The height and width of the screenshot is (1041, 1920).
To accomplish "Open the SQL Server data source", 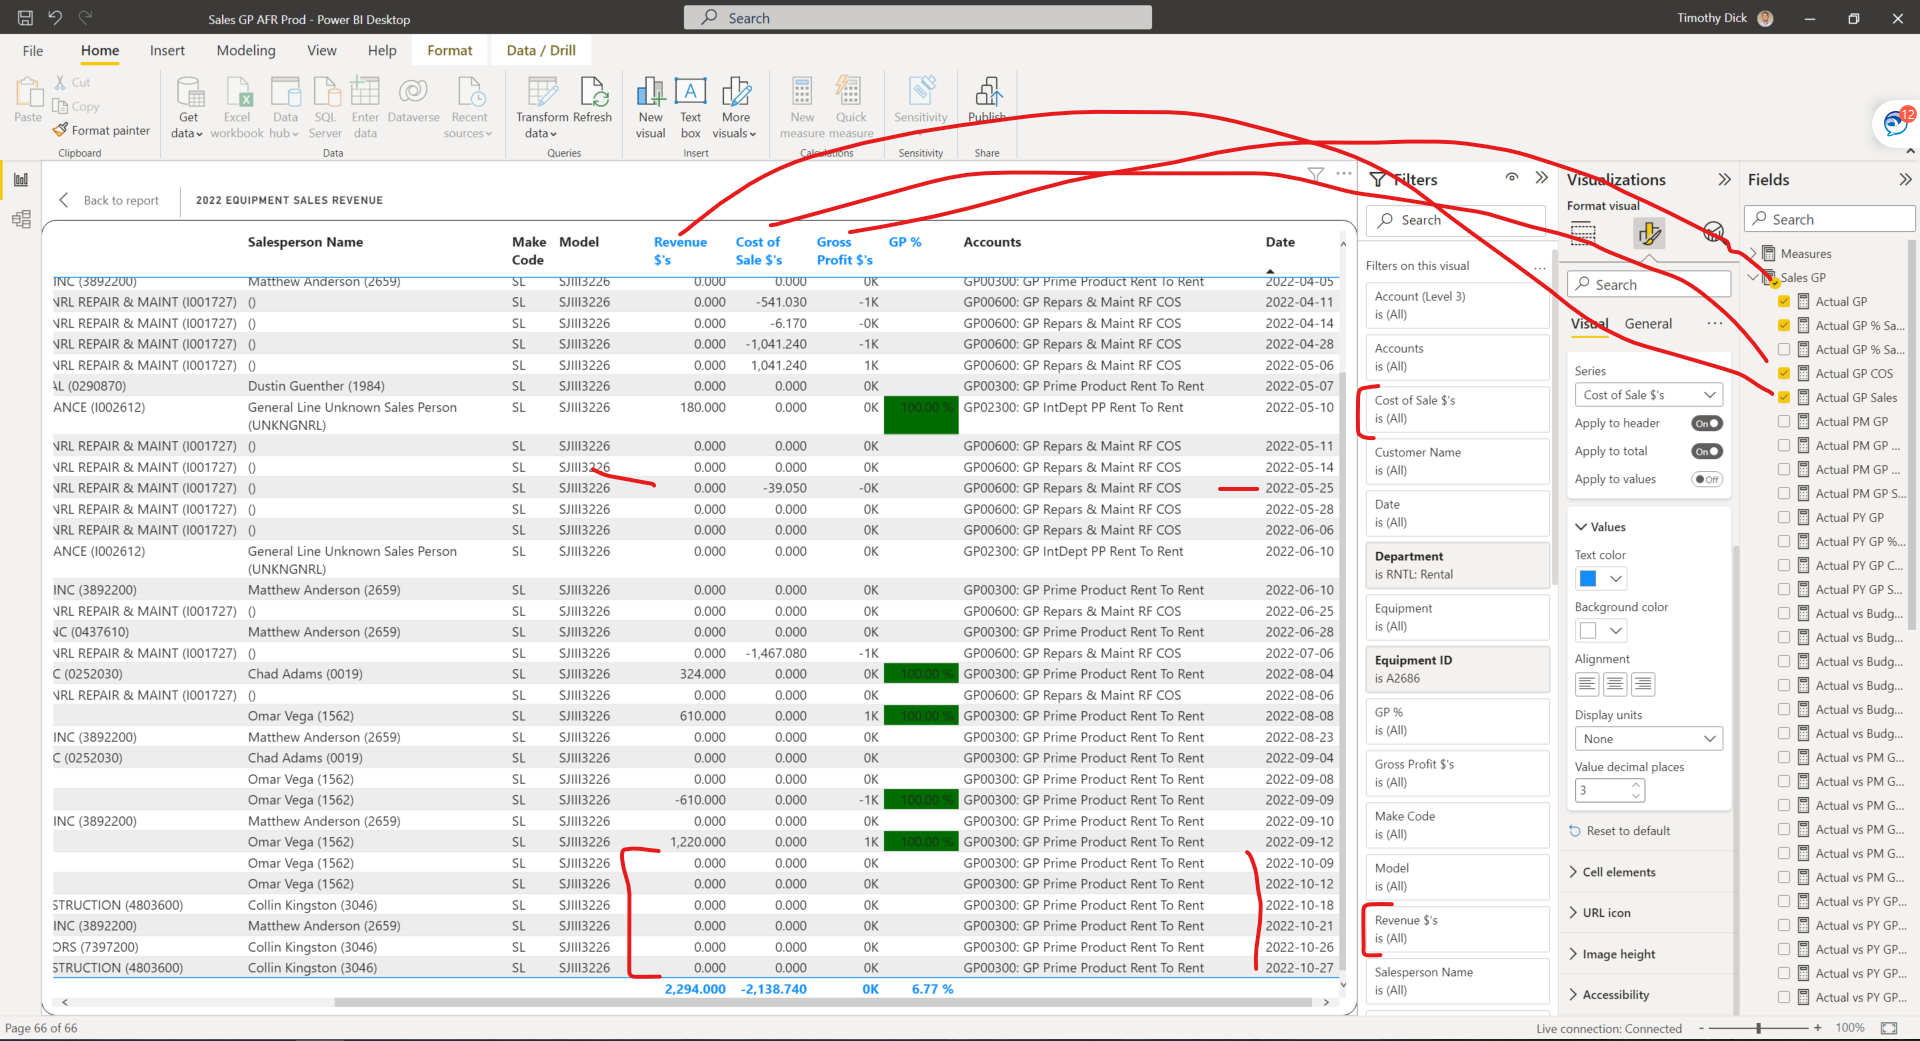I will pyautogui.click(x=325, y=107).
